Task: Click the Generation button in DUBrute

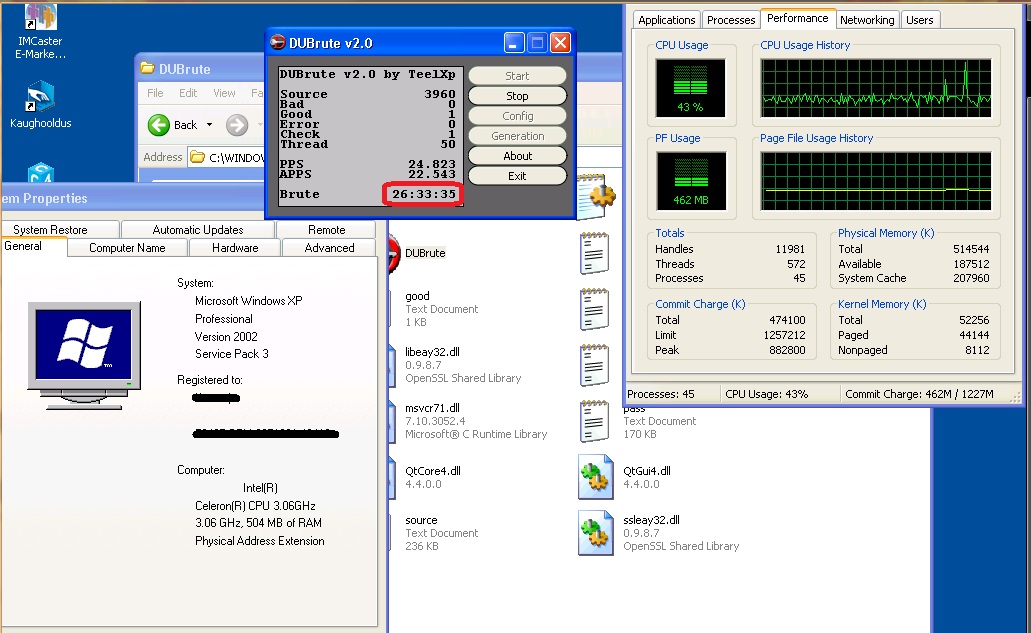Action: (x=517, y=136)
